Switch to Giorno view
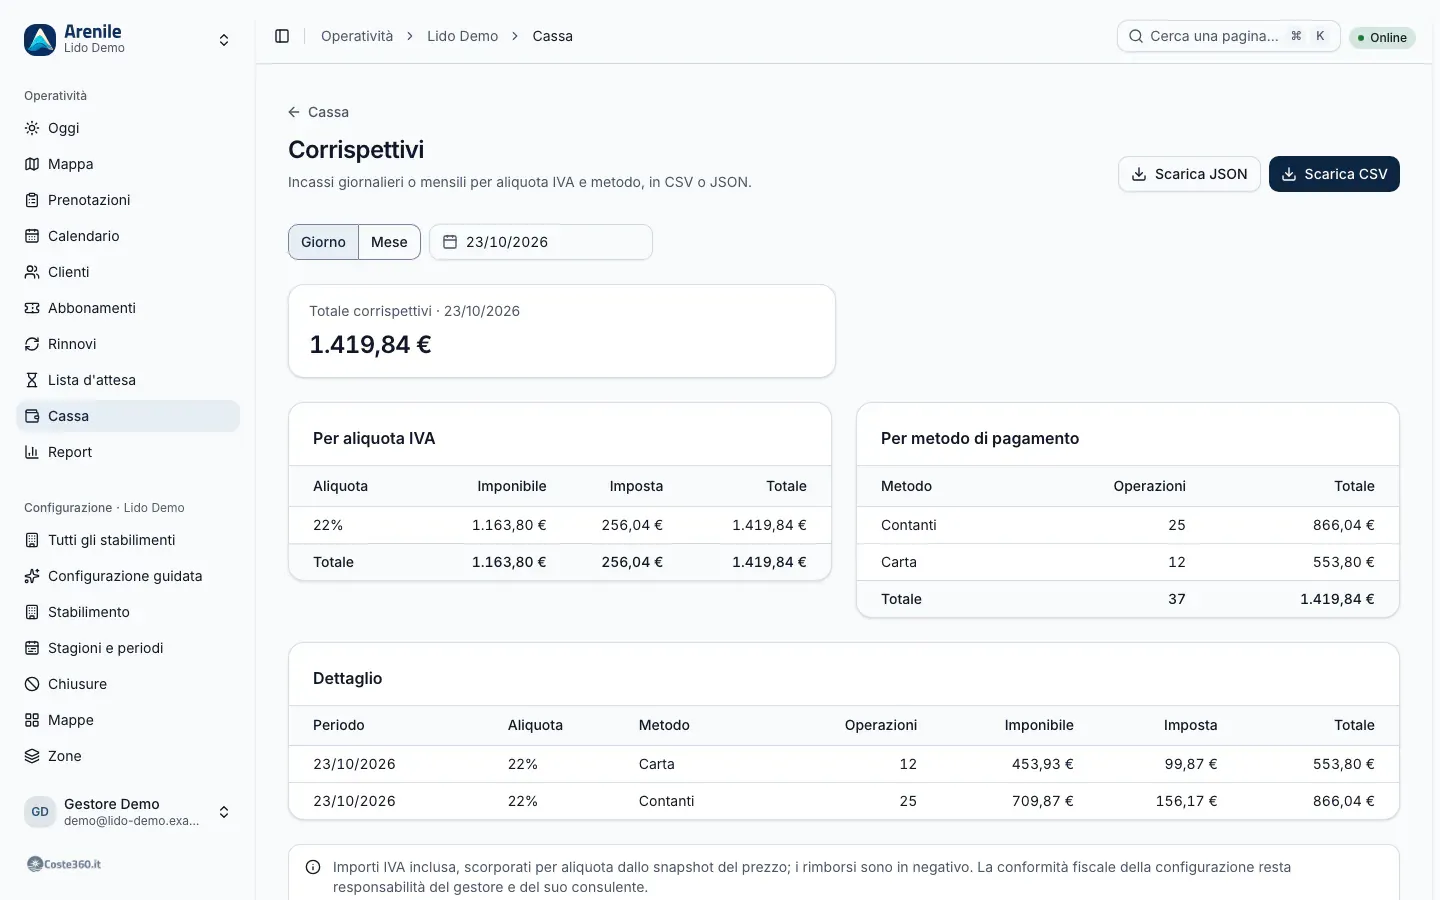Viewport: 1440px width, 900px height. pyautogui.click(x=323, y=242)
